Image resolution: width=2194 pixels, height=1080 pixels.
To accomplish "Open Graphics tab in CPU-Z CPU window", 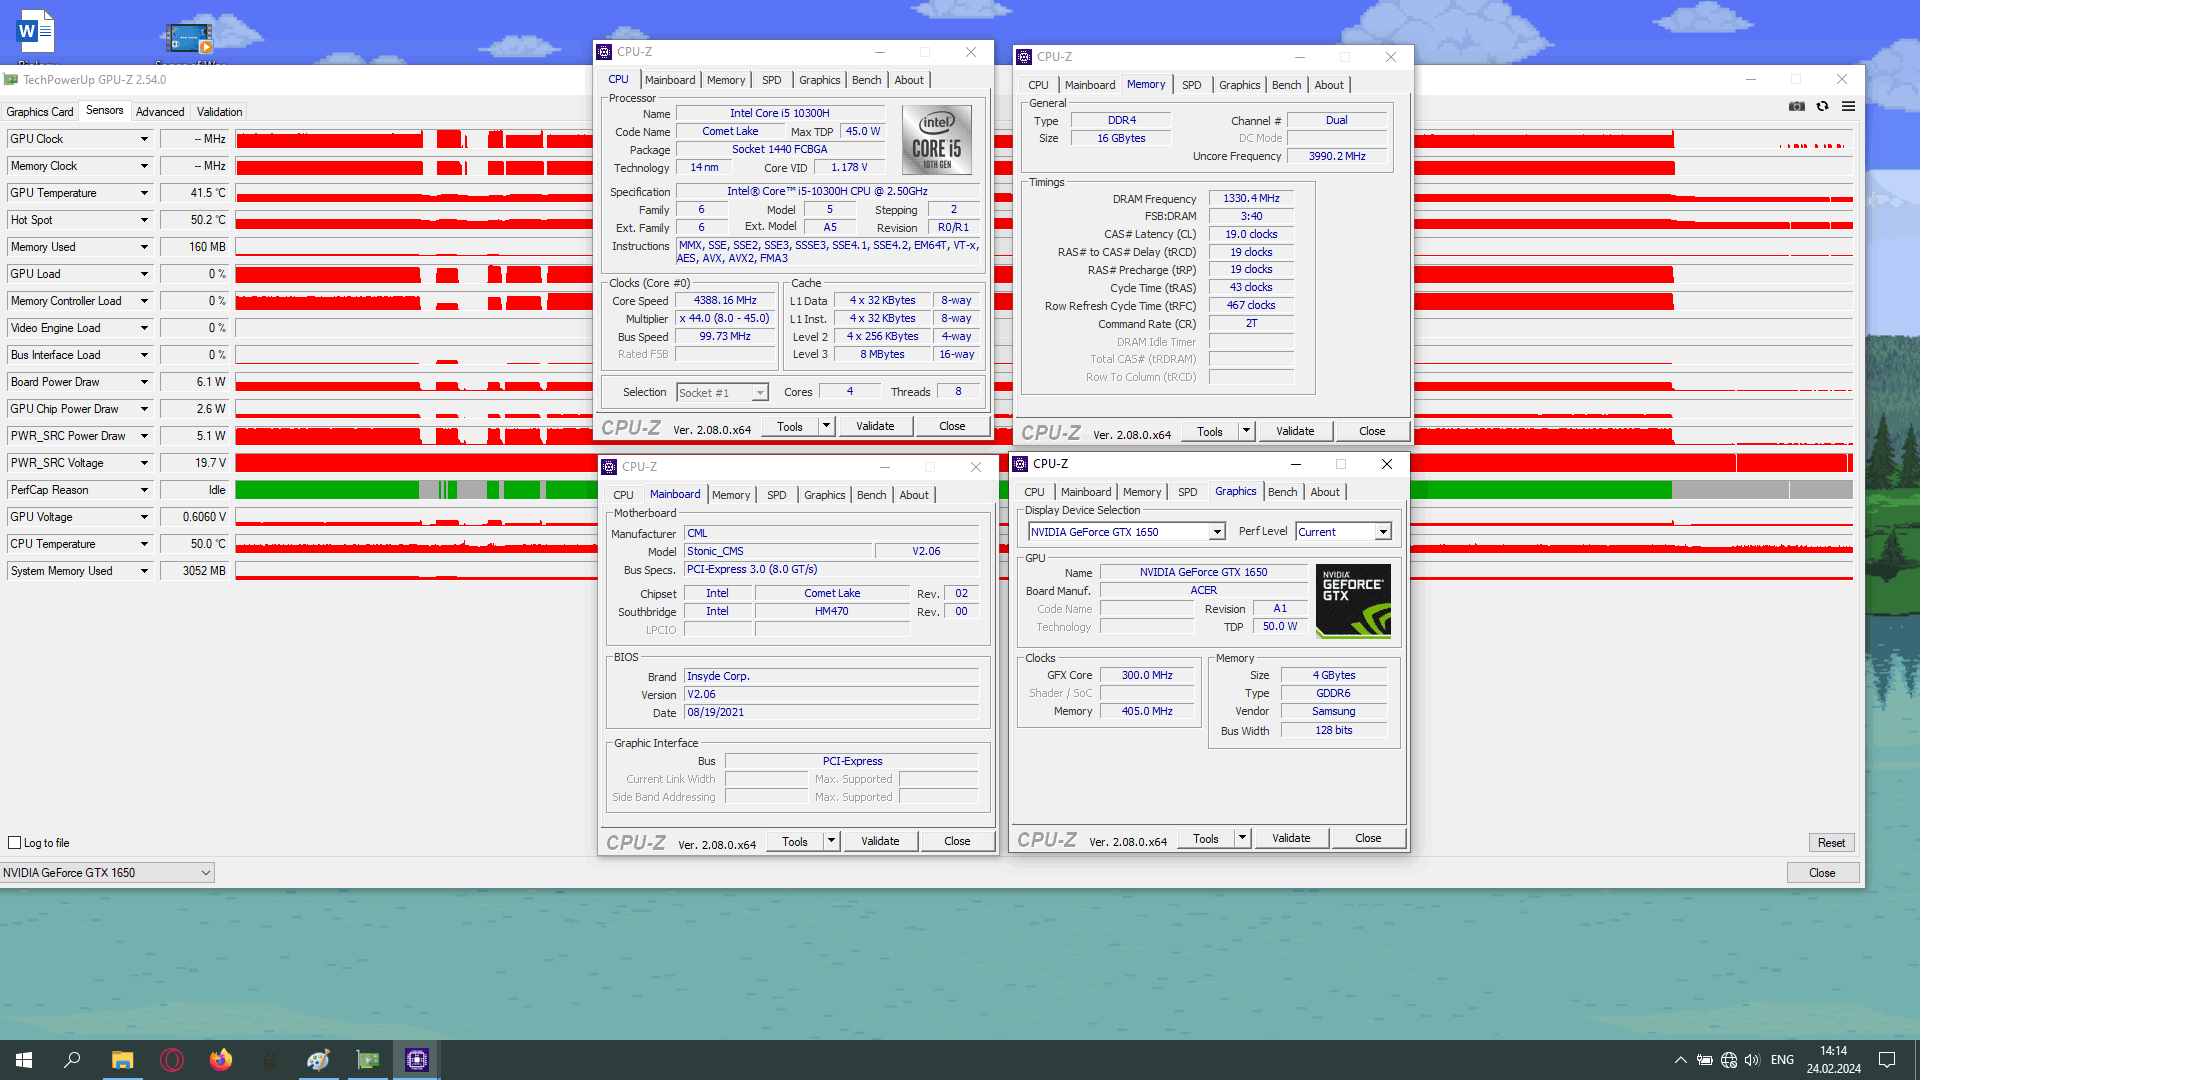I will [x=820, y=80].
